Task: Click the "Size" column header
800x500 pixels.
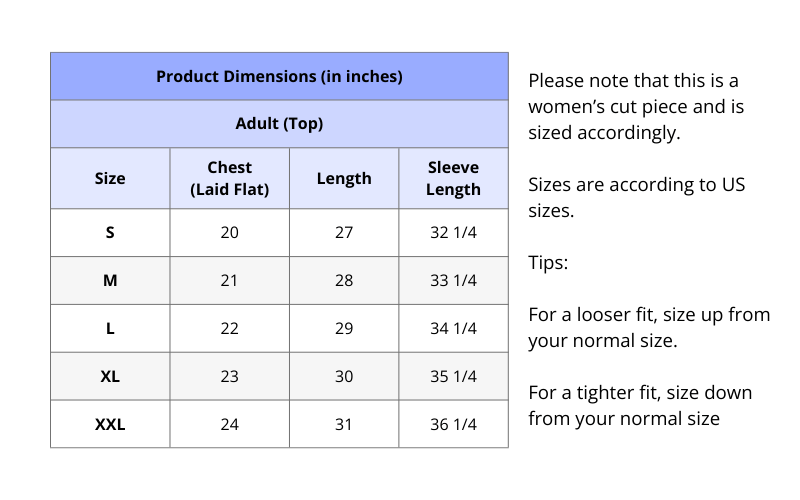Action: (110, 179)
